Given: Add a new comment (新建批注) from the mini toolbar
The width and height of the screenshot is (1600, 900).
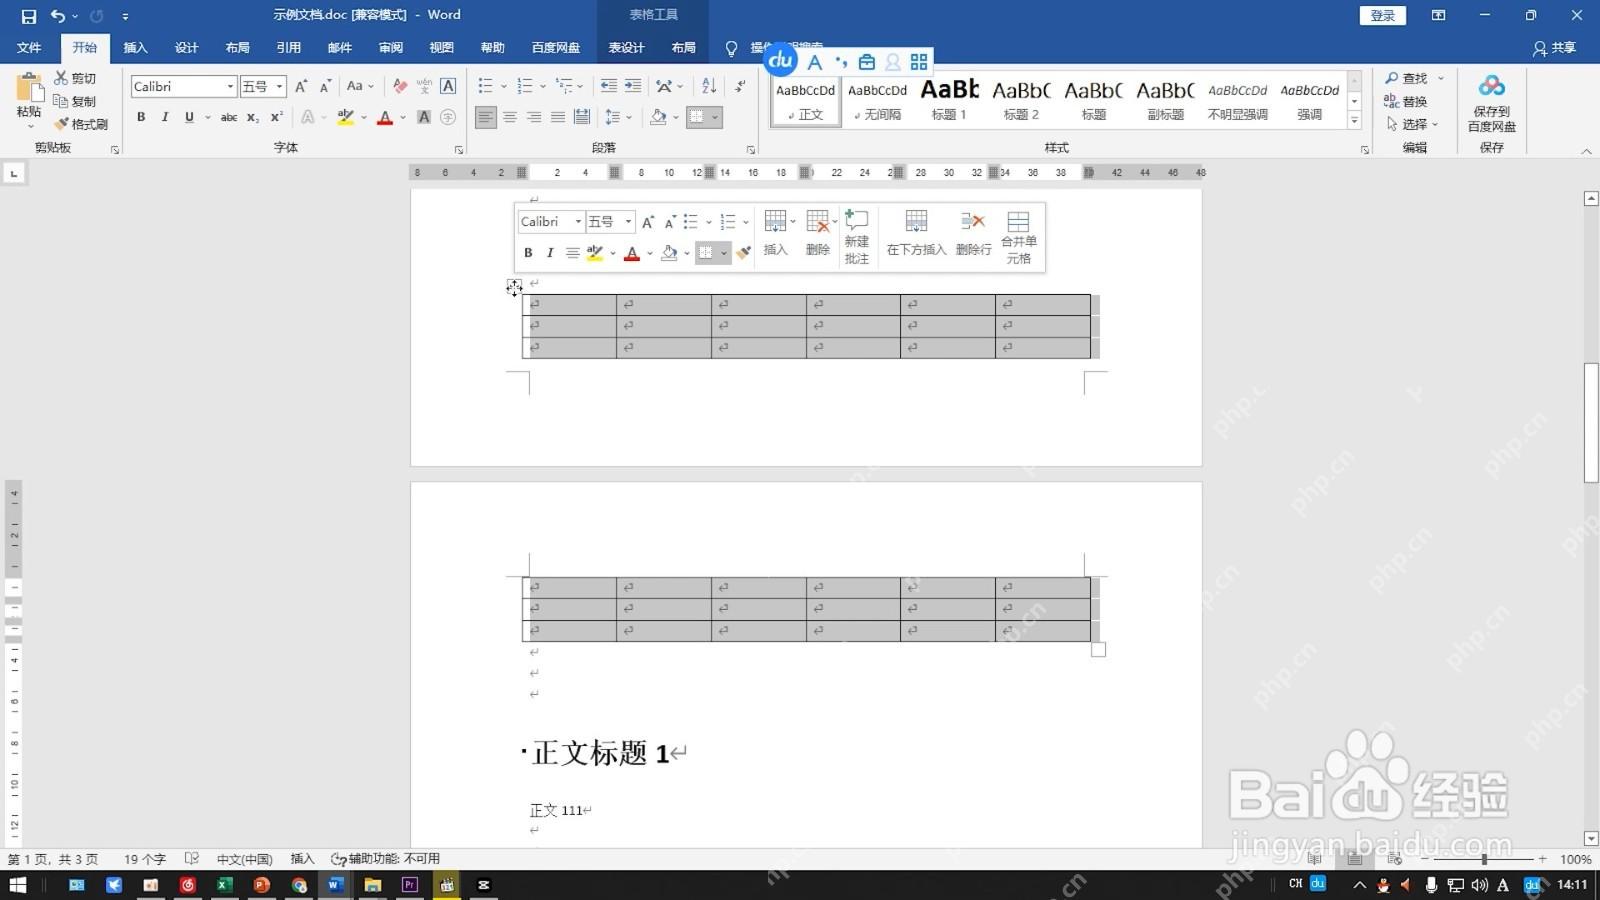Looking at the screenshot, I should pos(856,238).
